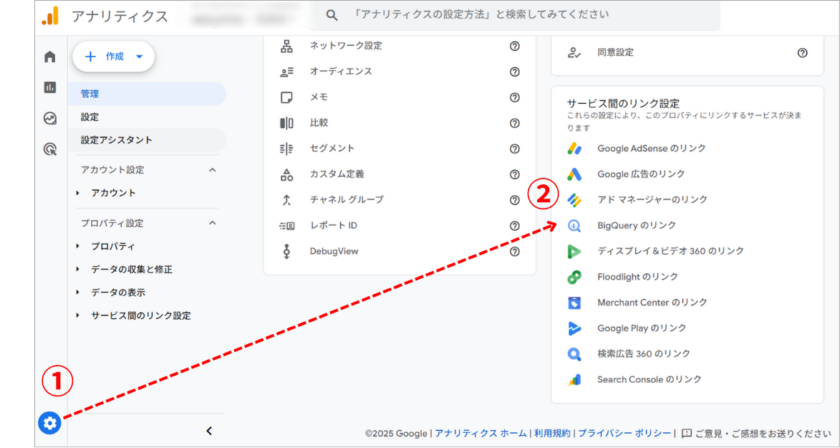Image resolution: width=840 pixels, height=448 pixels.
Task: Open the Explore icon in left rail
Action: 49,118
